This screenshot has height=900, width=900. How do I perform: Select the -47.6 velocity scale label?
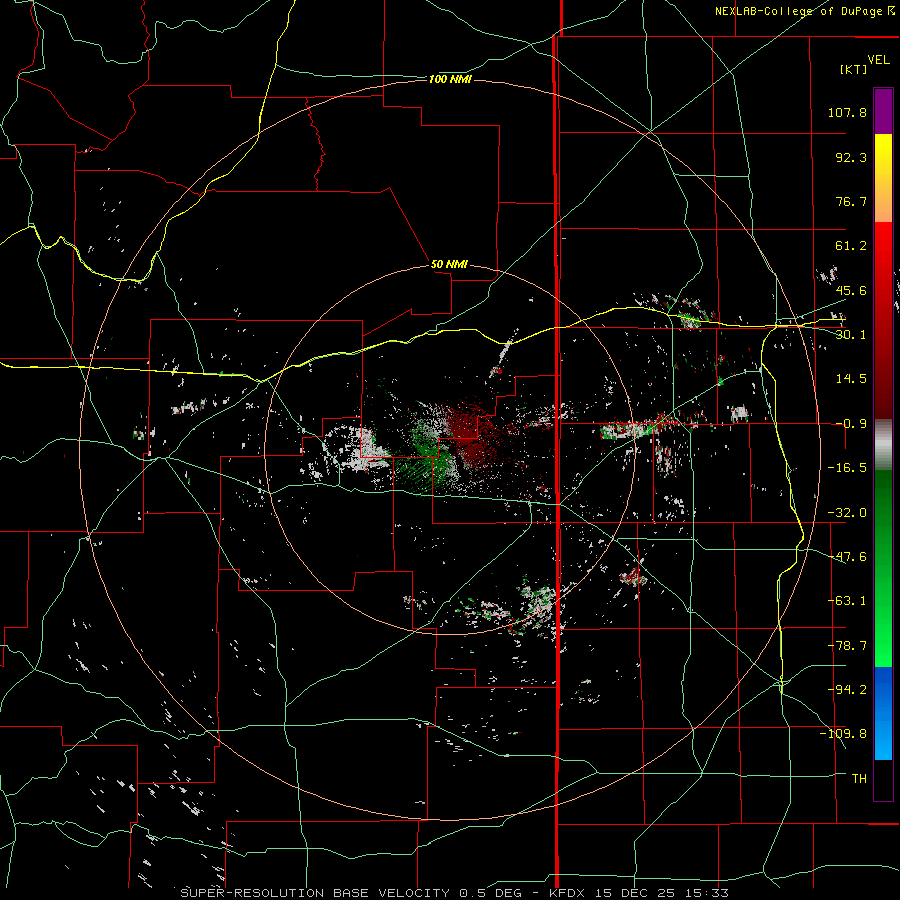click(x=847, y=557)
